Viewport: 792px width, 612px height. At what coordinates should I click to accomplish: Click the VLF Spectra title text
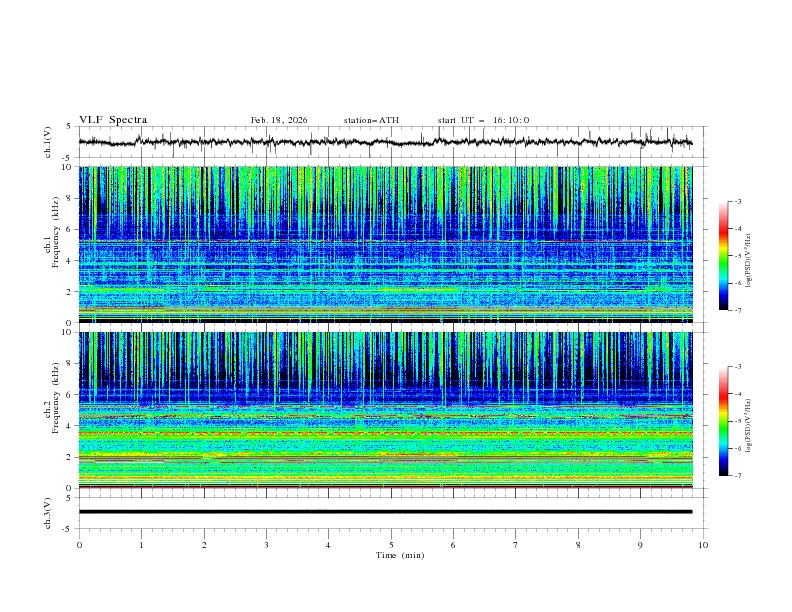pos(113,120)
